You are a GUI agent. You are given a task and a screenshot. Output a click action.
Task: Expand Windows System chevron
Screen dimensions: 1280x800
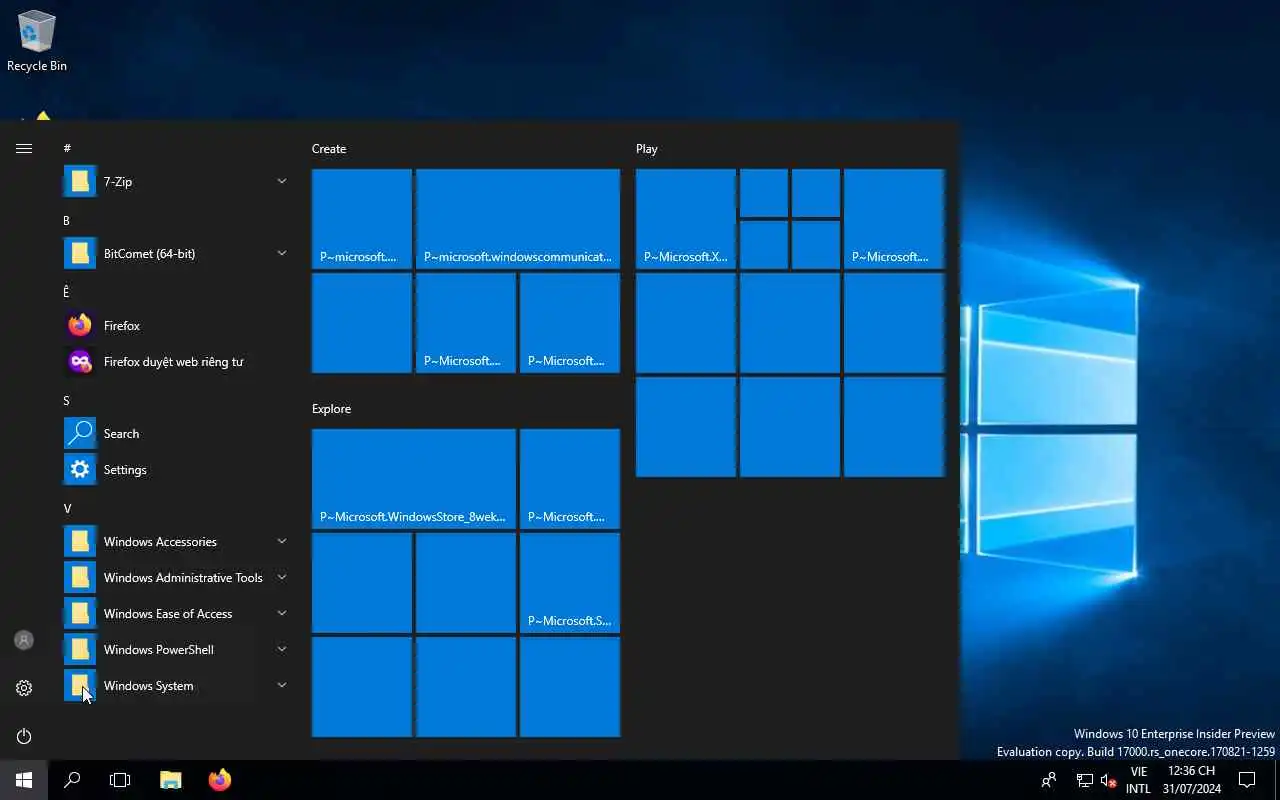coord(282,685)
